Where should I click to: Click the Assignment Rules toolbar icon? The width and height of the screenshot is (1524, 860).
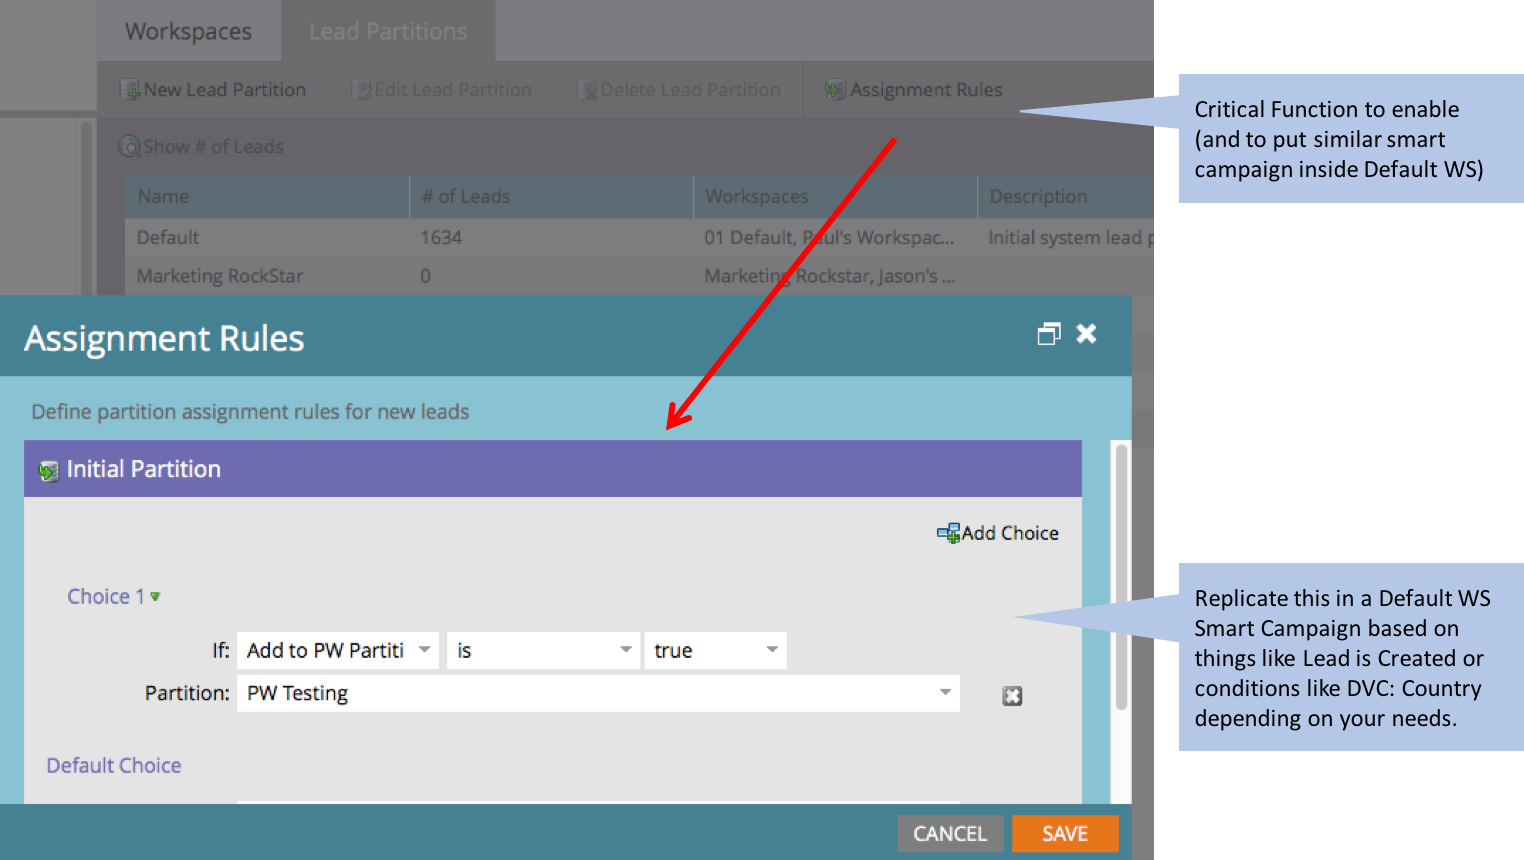834,90
